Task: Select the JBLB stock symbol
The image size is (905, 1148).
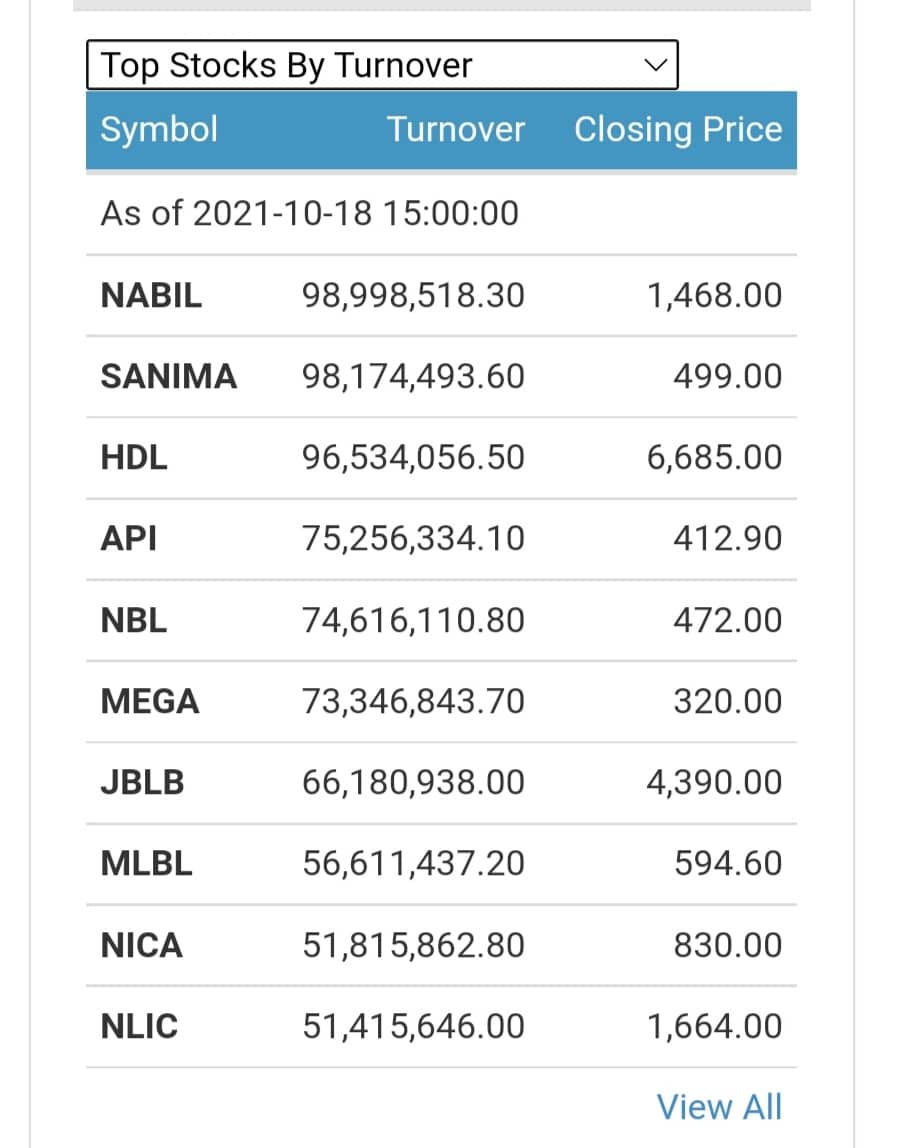Action: [x=143, y=783]
